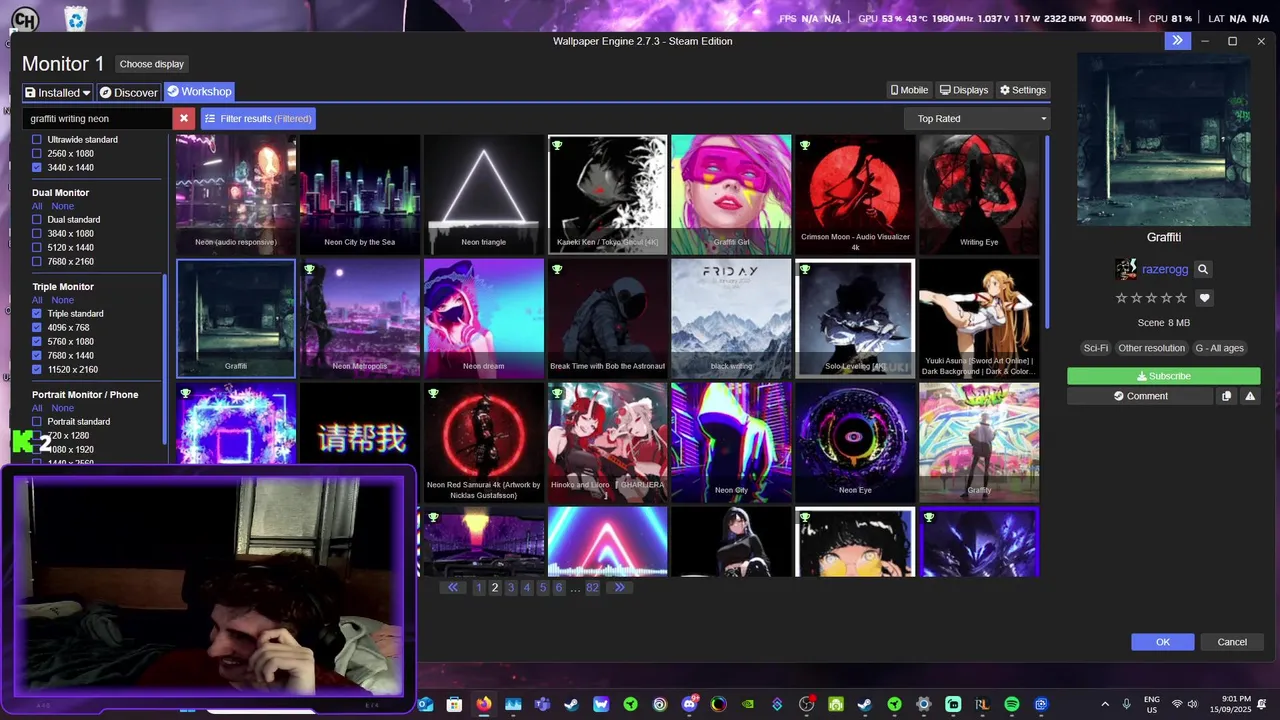
Task: Toggle the Ultrawide standard checkbox
Action: coord(37,140)
